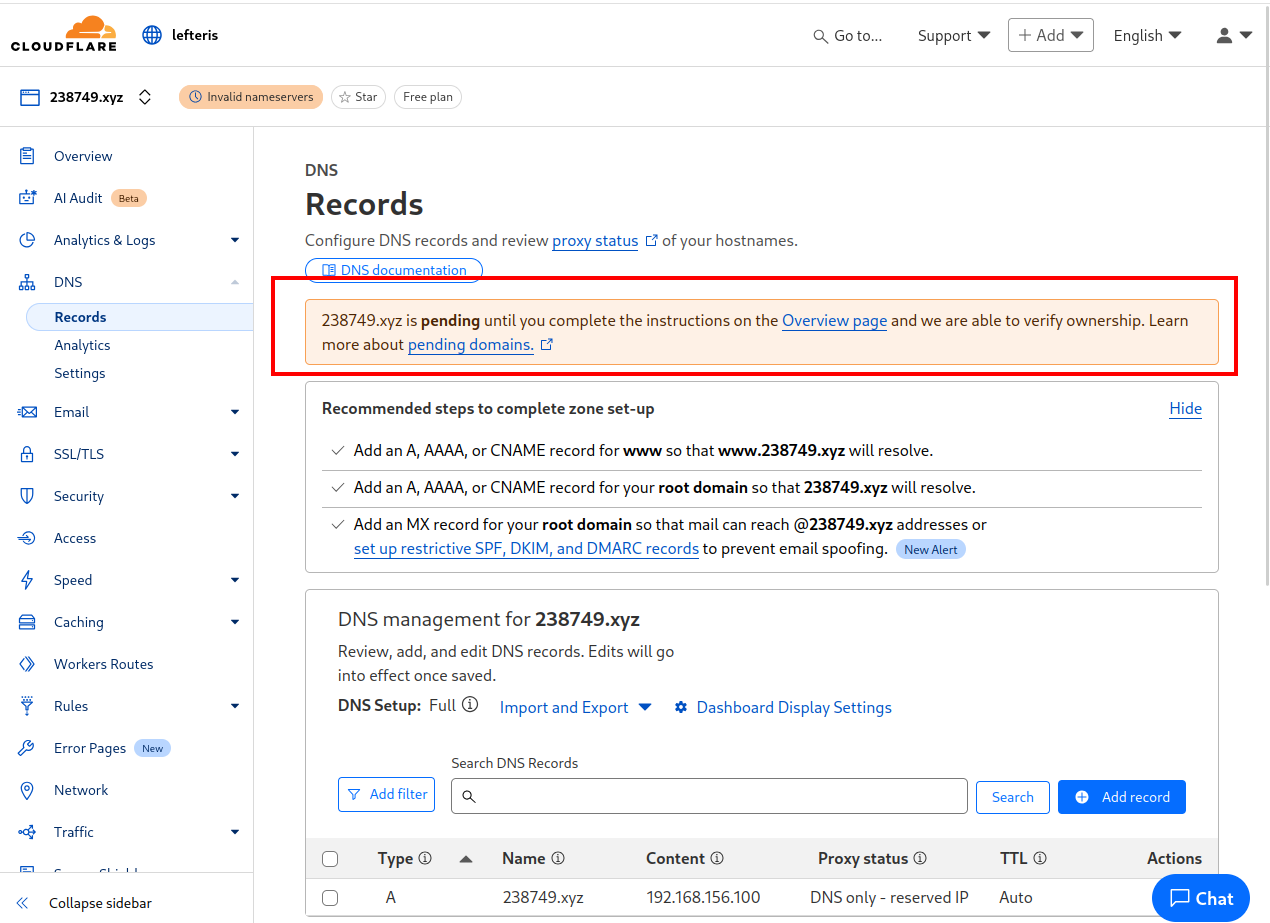
Task: Open the Go to search
Action: (x=848, y=35)
